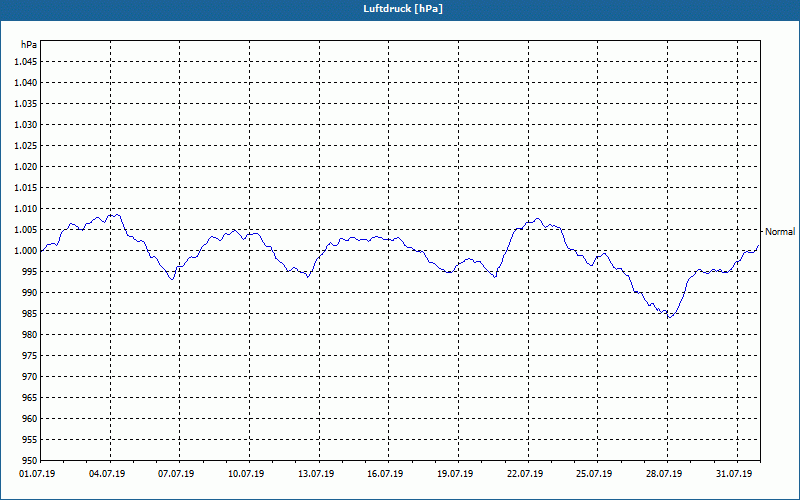The width and height of the screenshot is (800, 500).
Task: Select the 1.045 y-axis value
Action: pos(27,62)
